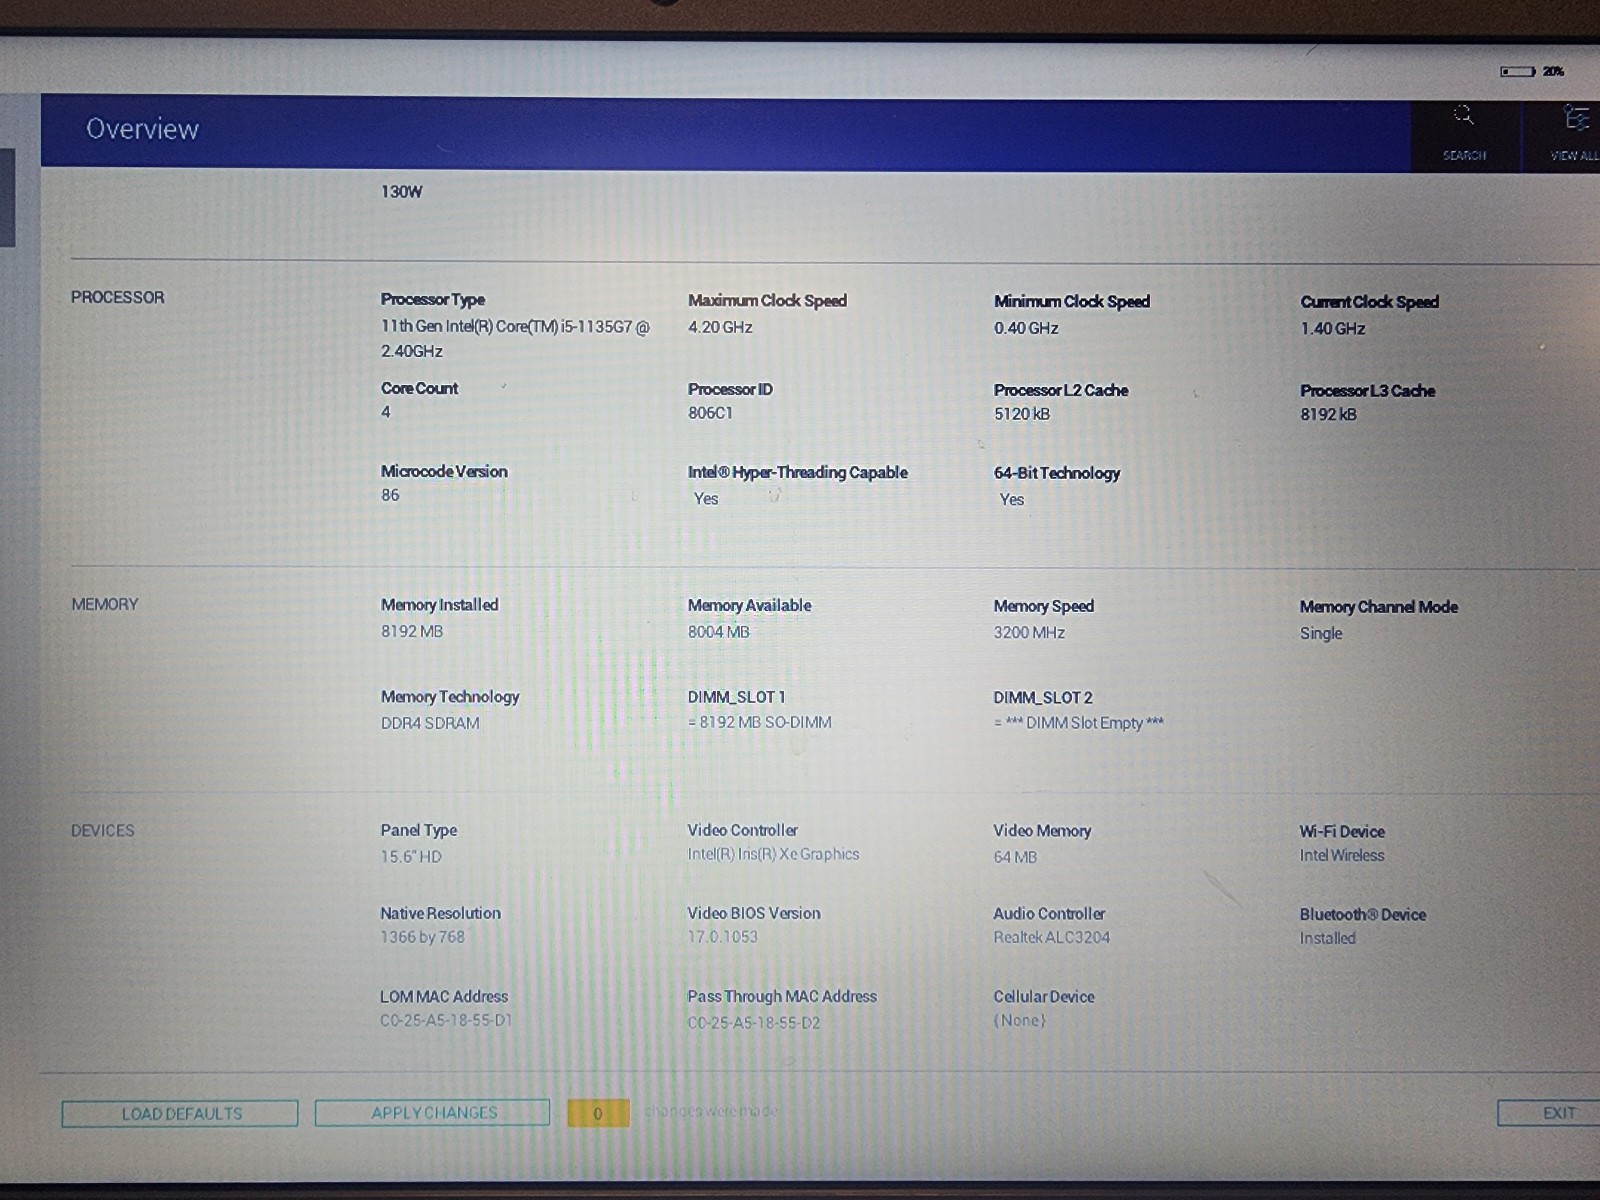Select the 130W power value
Screen dimensions: 1600x1200
pos(401,191)
